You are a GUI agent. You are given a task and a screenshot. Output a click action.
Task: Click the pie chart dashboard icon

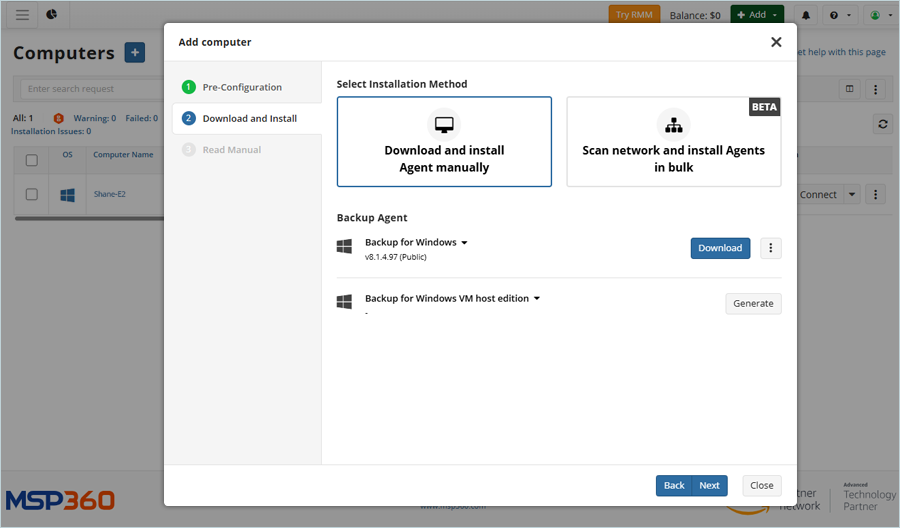pyautogui.click(x=52, y=15)
